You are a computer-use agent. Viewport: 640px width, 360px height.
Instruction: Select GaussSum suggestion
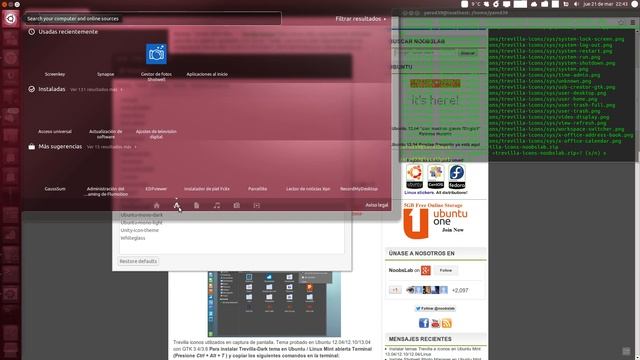[55, 189]
